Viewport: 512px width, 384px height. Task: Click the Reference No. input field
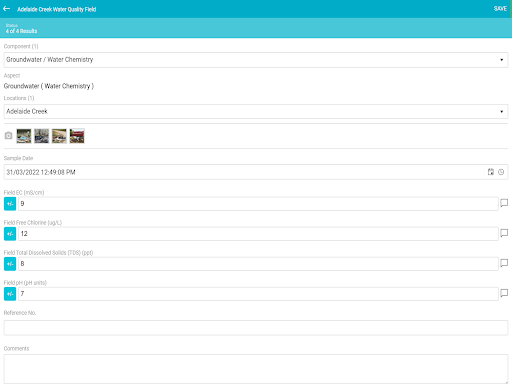(x=256, y=328)
